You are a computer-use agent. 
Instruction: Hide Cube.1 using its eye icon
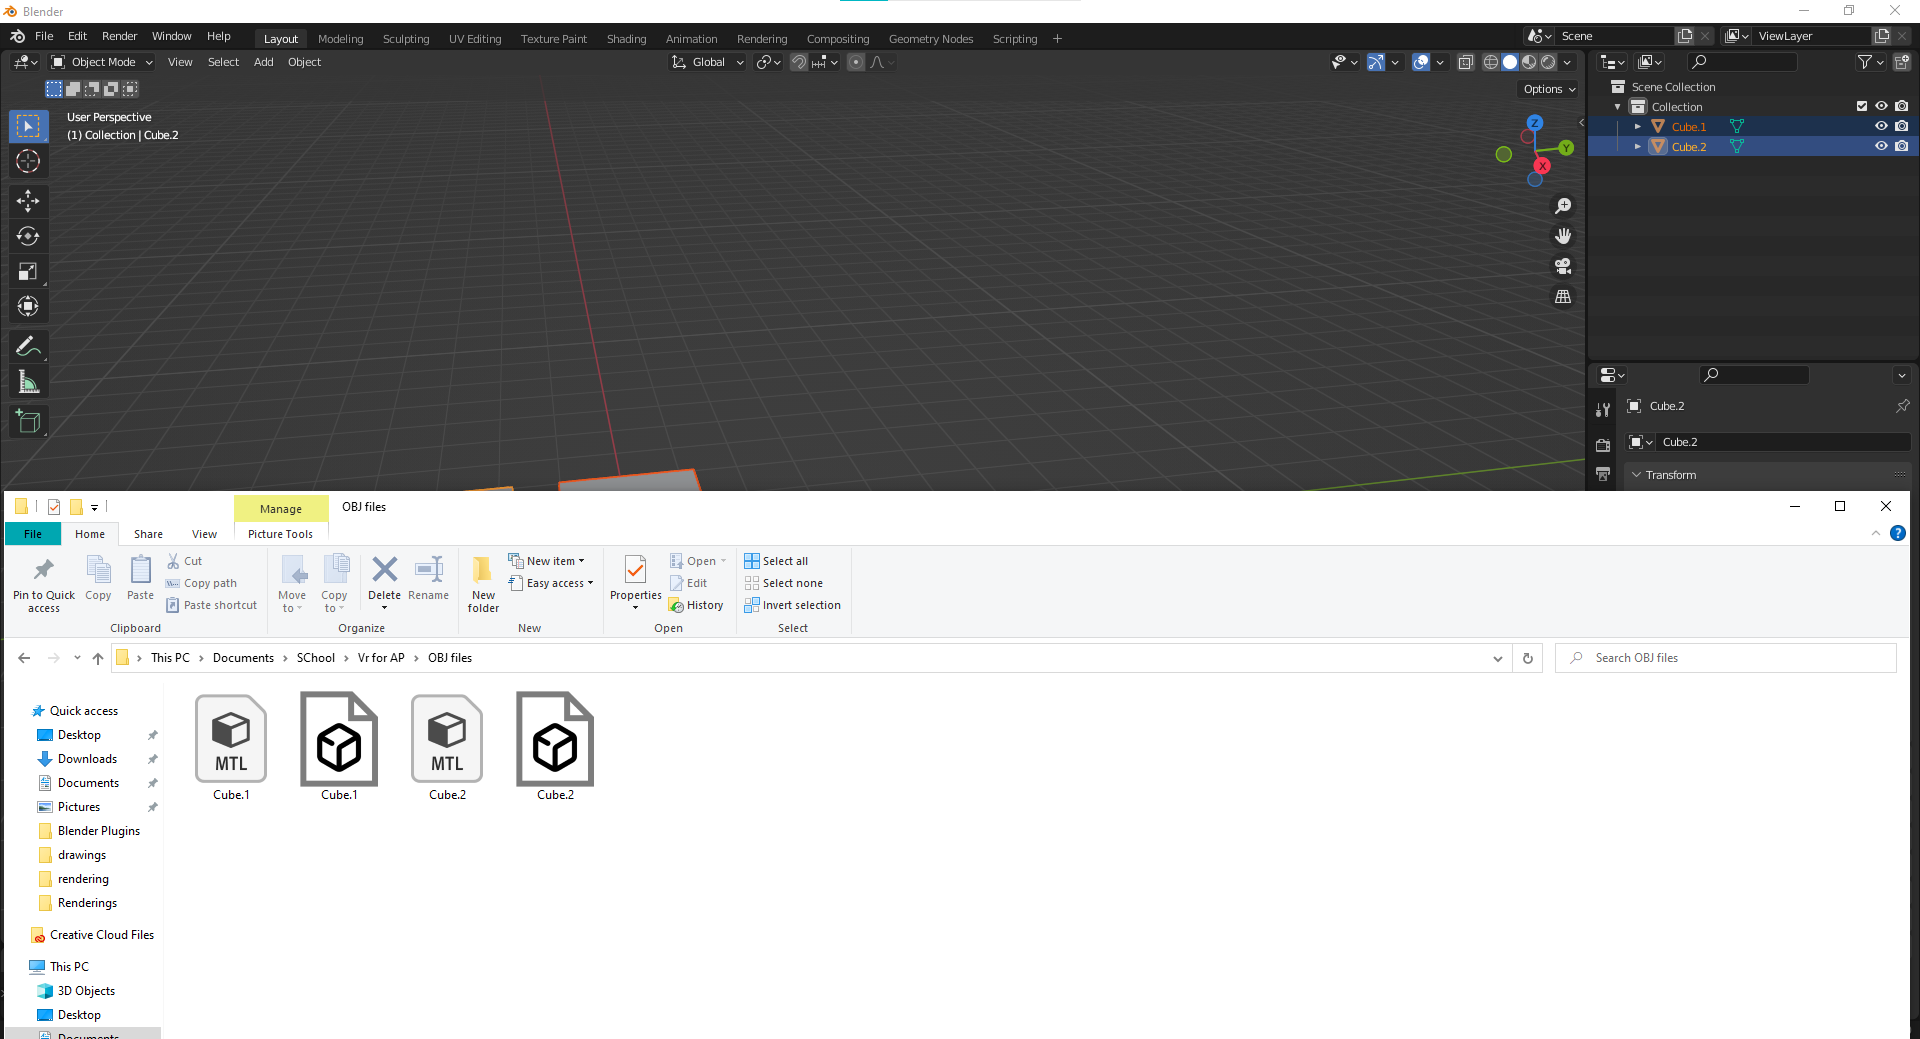click(1881, 126)
